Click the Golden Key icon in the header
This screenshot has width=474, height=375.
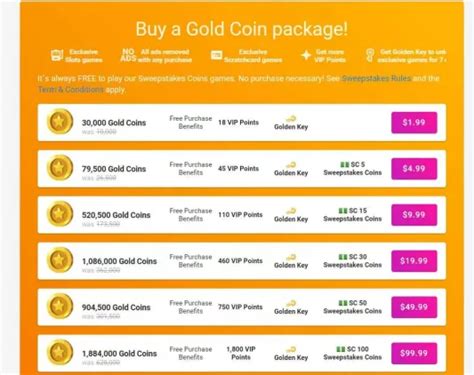(370, 55)
